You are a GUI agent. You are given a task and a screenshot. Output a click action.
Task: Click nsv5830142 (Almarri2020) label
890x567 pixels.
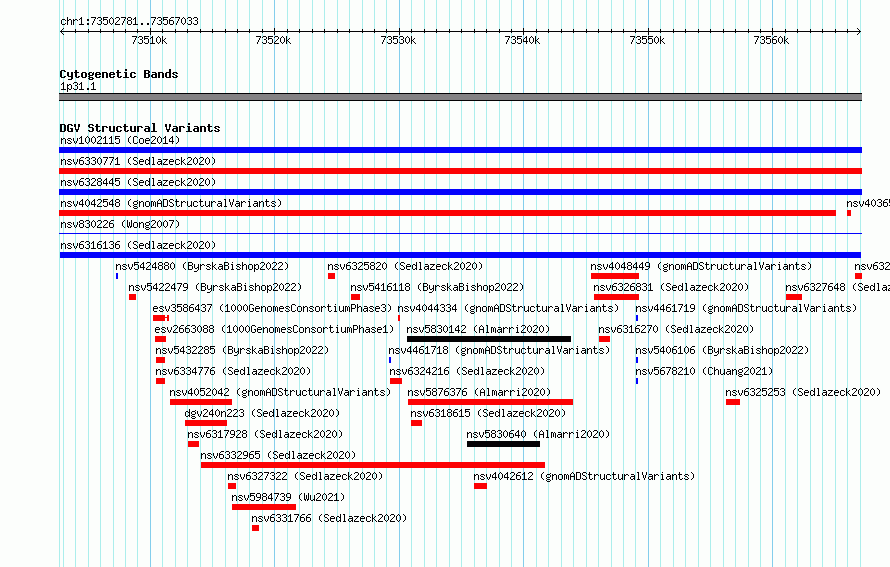pyautogui.click(x=478, y=329)
